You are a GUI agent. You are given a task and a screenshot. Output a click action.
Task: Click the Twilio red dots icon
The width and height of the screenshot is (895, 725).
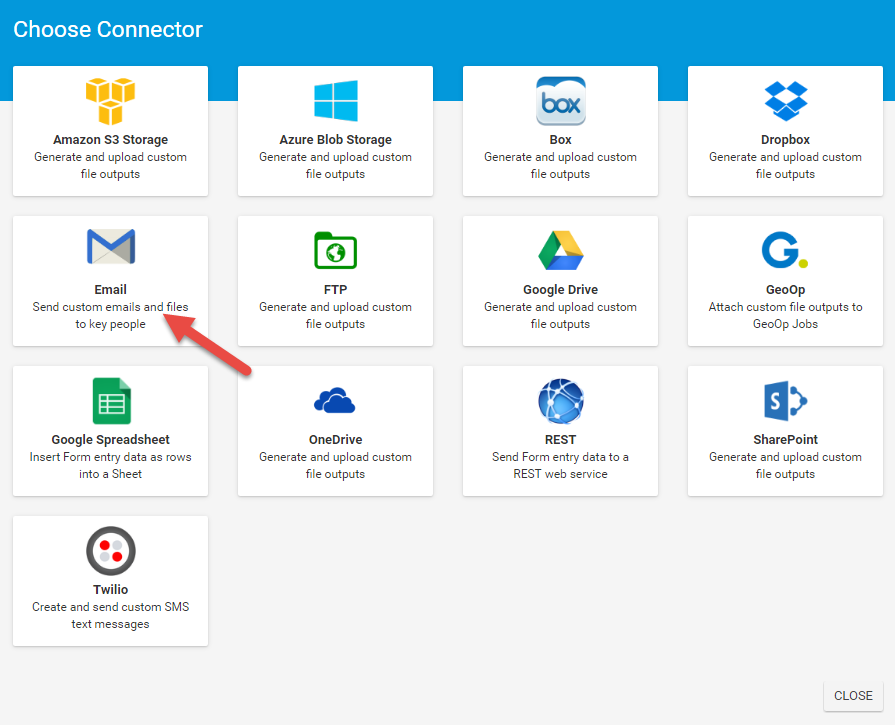pyautogui.click(x=111, y=551)
